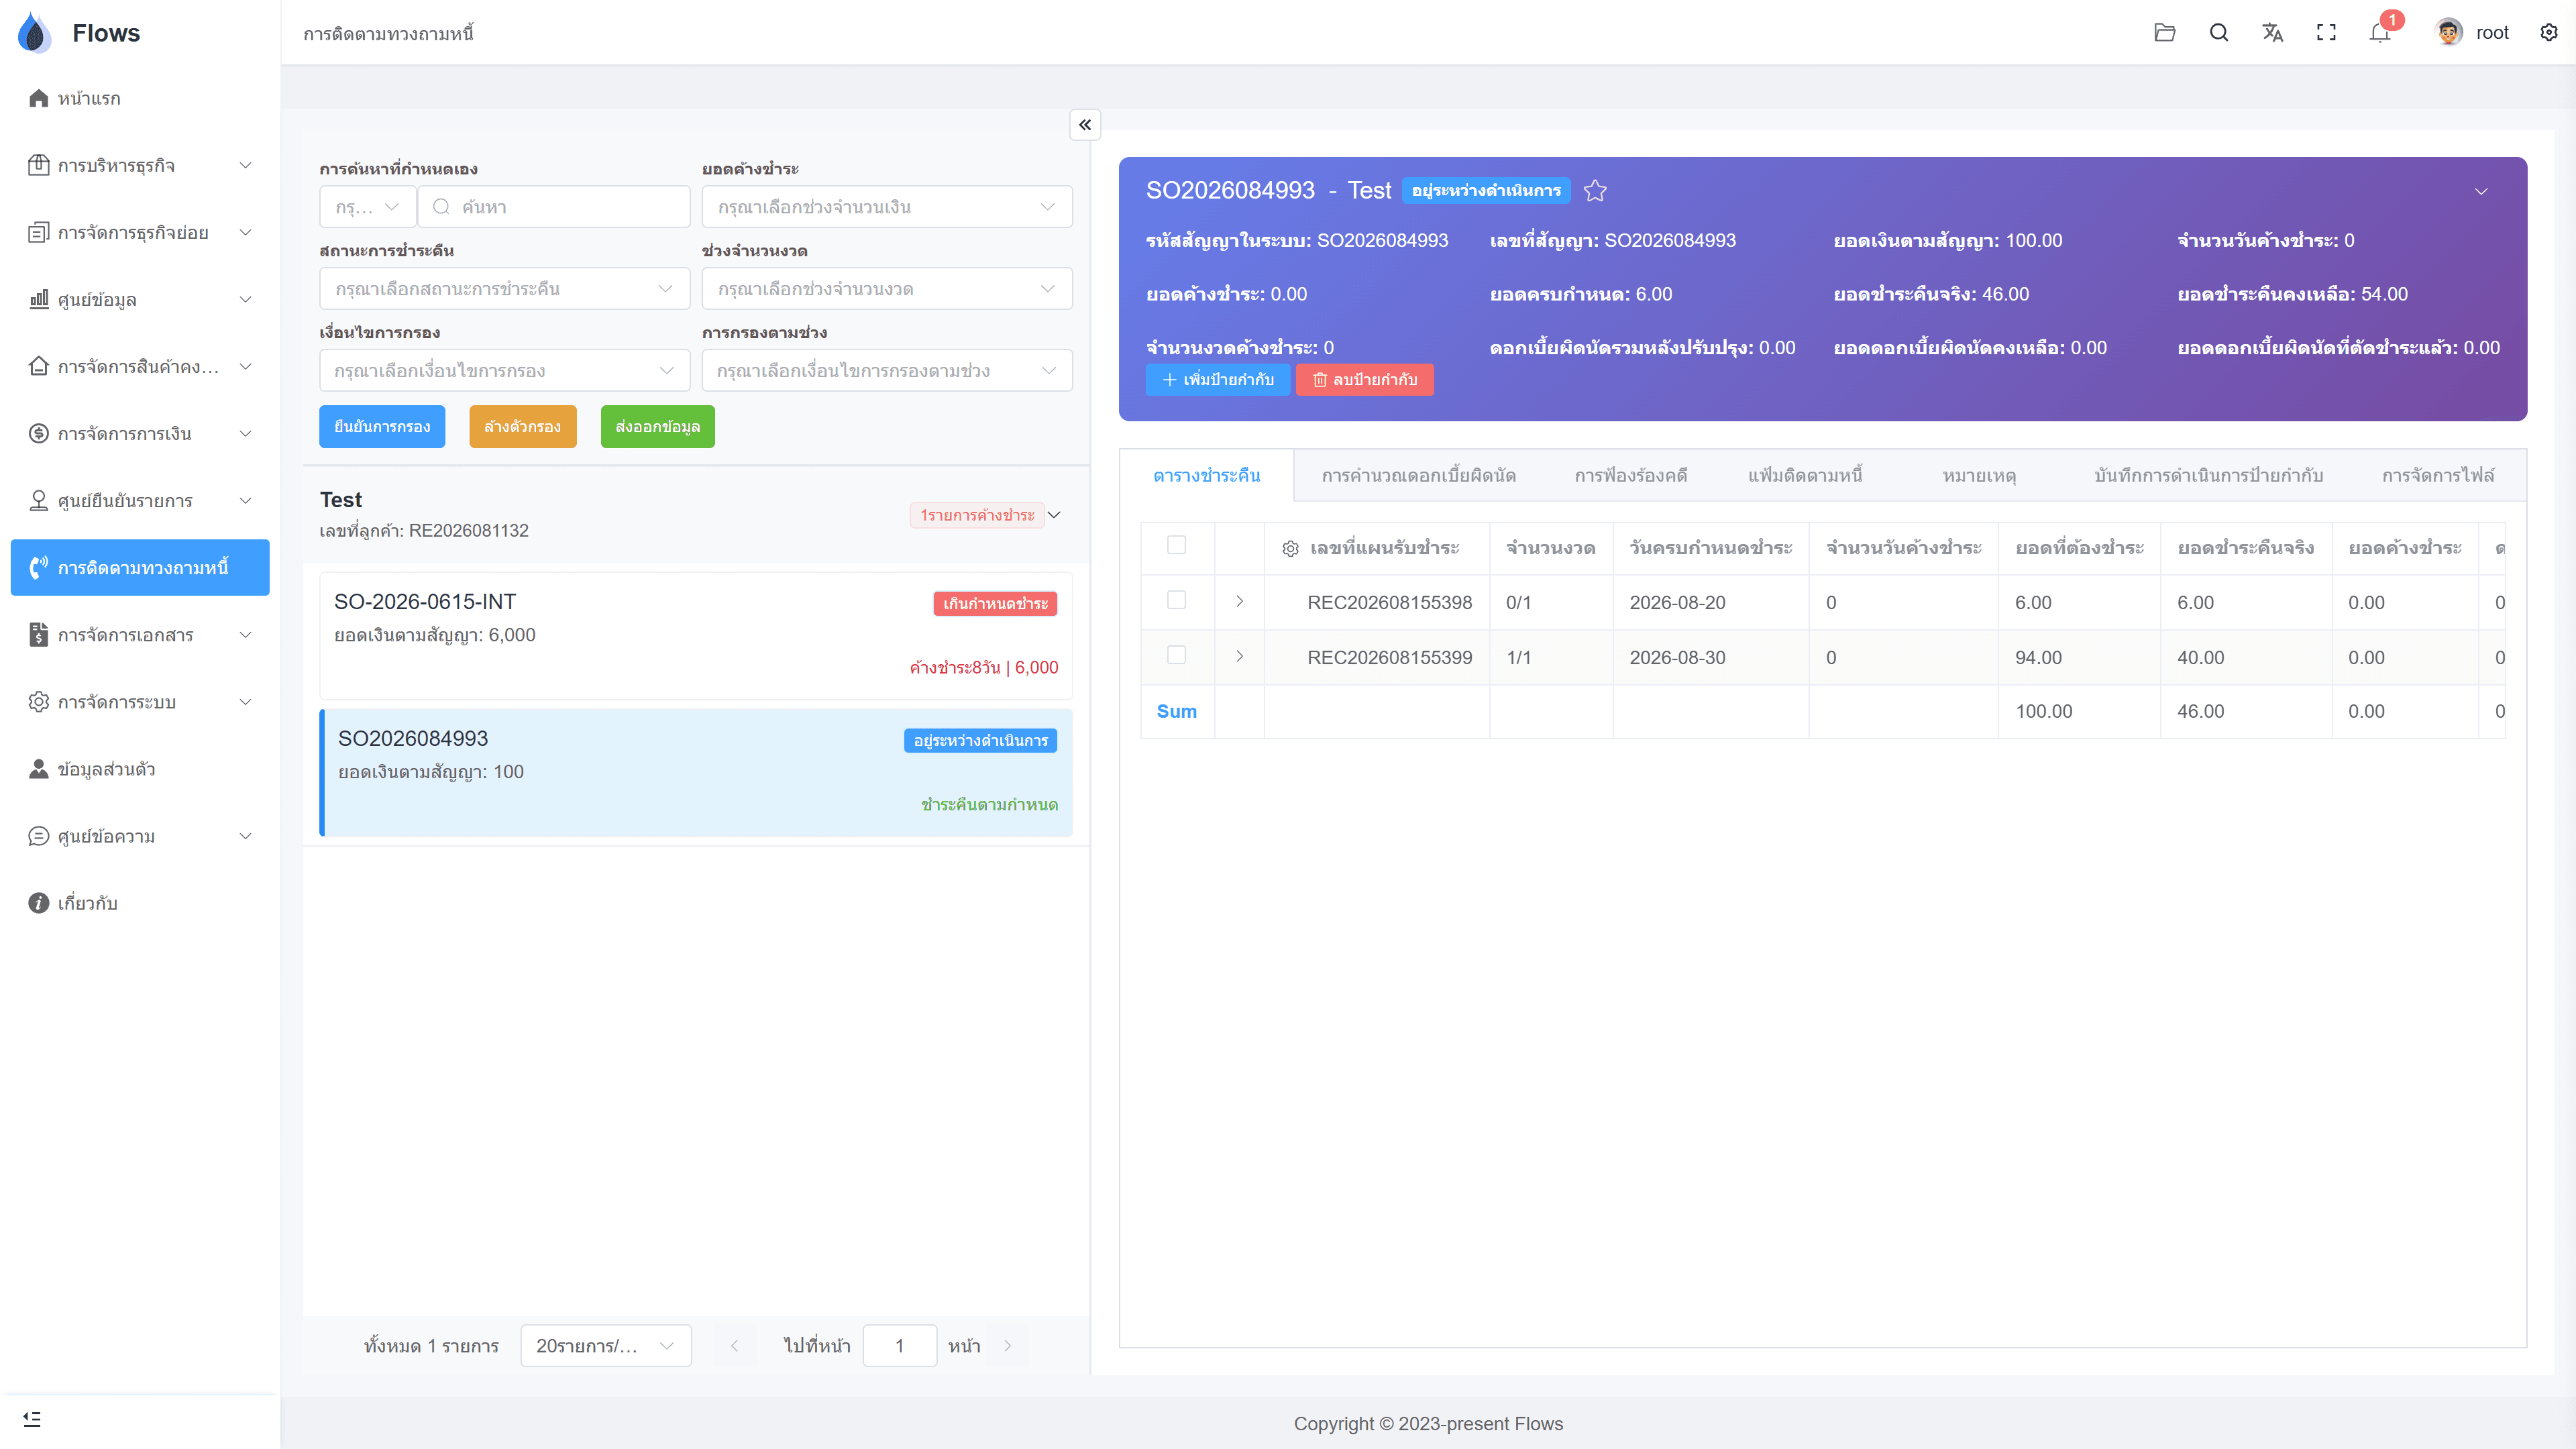Switch to การฟ้องร้องคดี tab

coord(1631,475)
